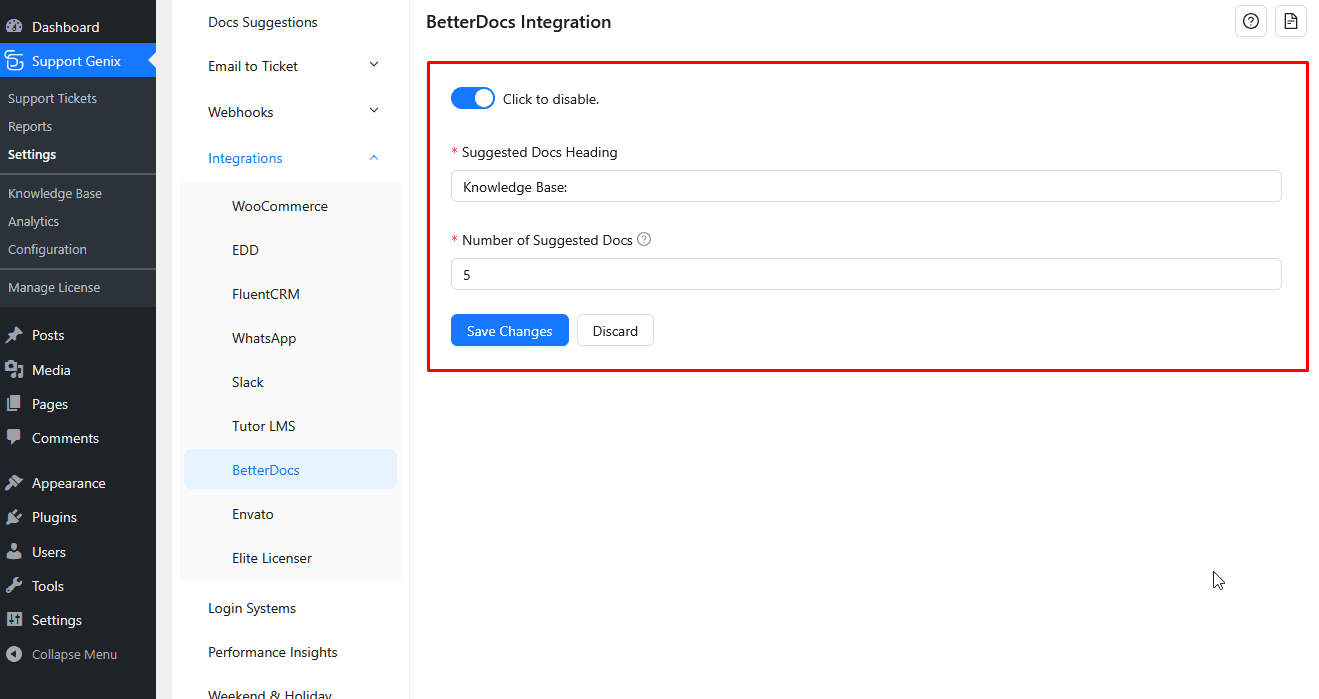The width and height of the screenshot is (1319, 699).
Task: Select EDD integration
Action: pyautogui.click(x=245, y=250)
